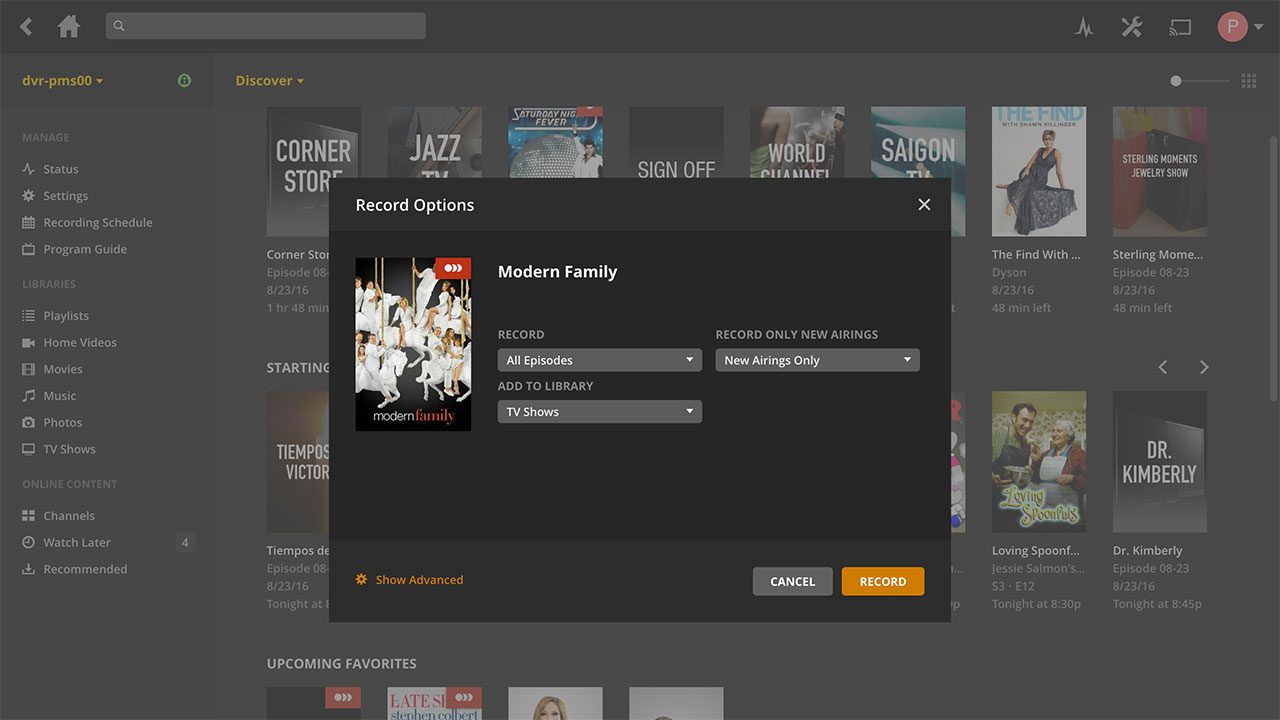The height and width of the screenshot is (720, 1280).
Task: Open The Find With Shawn Killinger poster
Action: pos(1039,171)
